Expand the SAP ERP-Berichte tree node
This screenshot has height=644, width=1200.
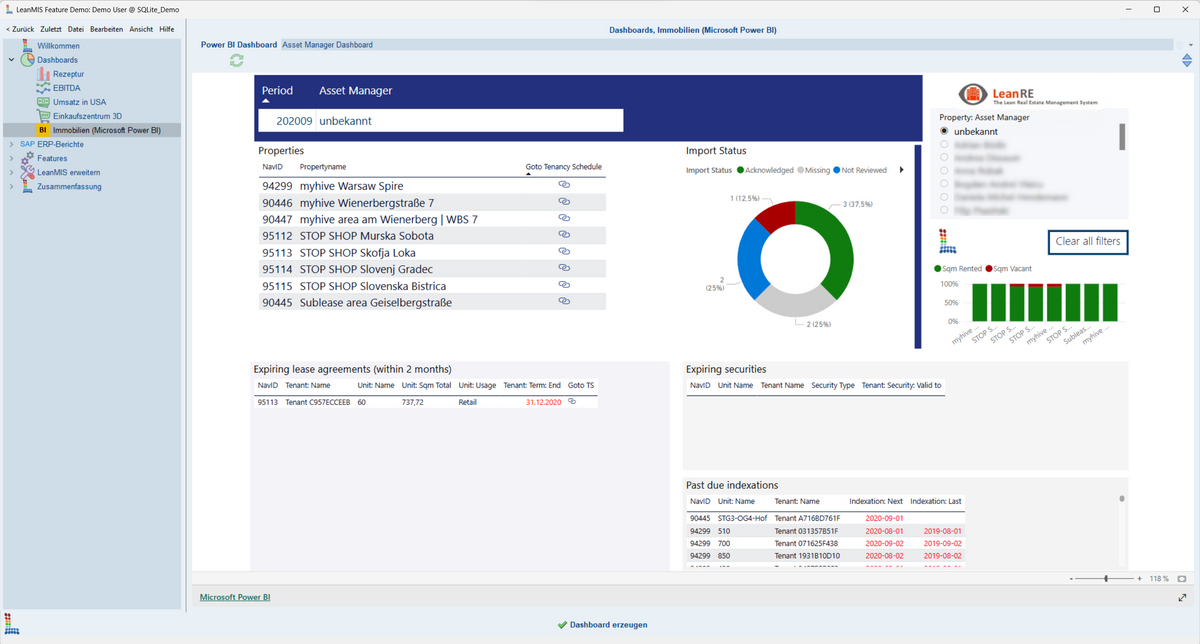point(12,144)
